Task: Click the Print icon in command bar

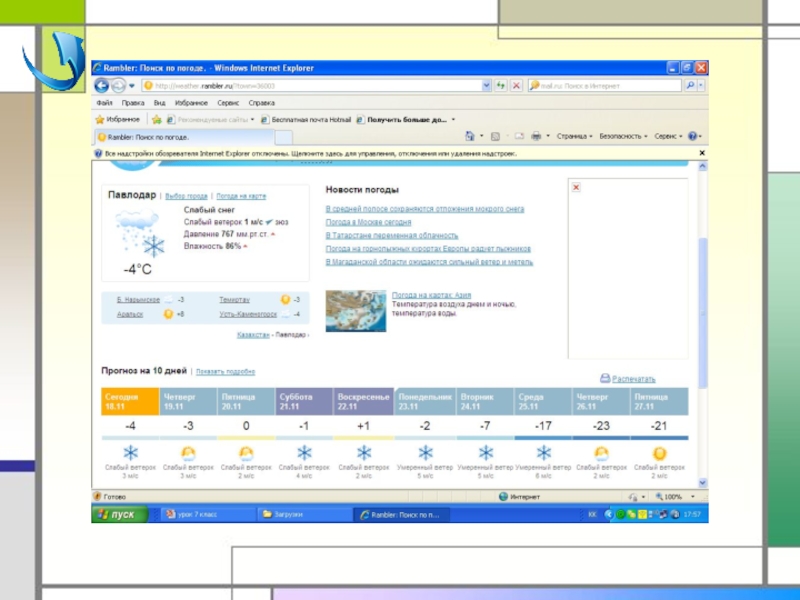Action: (x=536, y=136)
